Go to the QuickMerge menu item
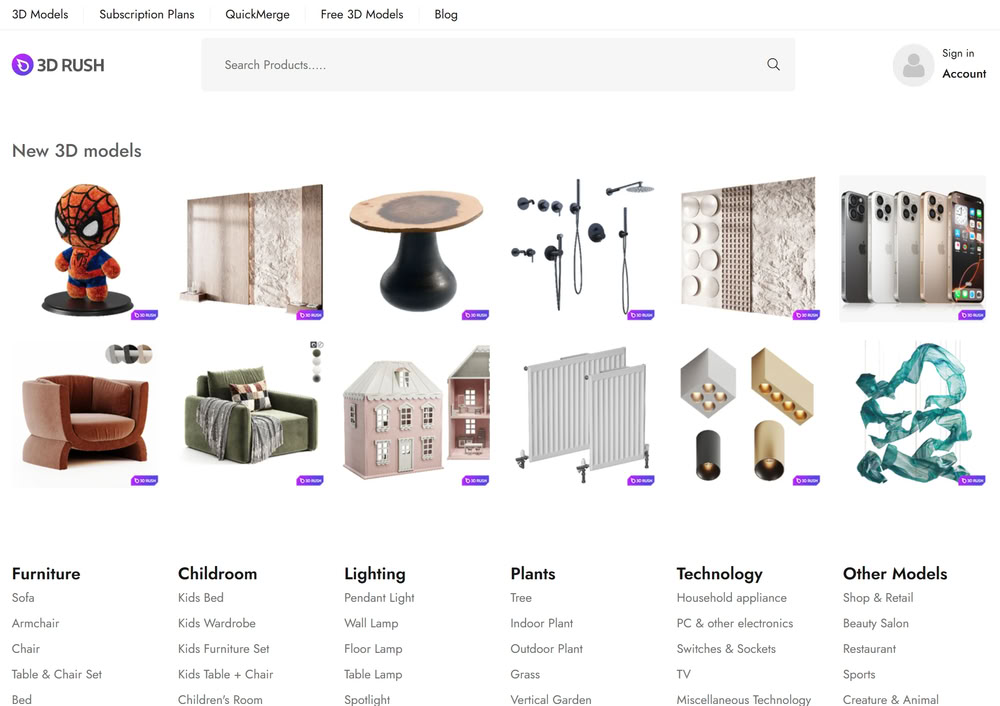1000x706 pixels. [x=257, y=14]
